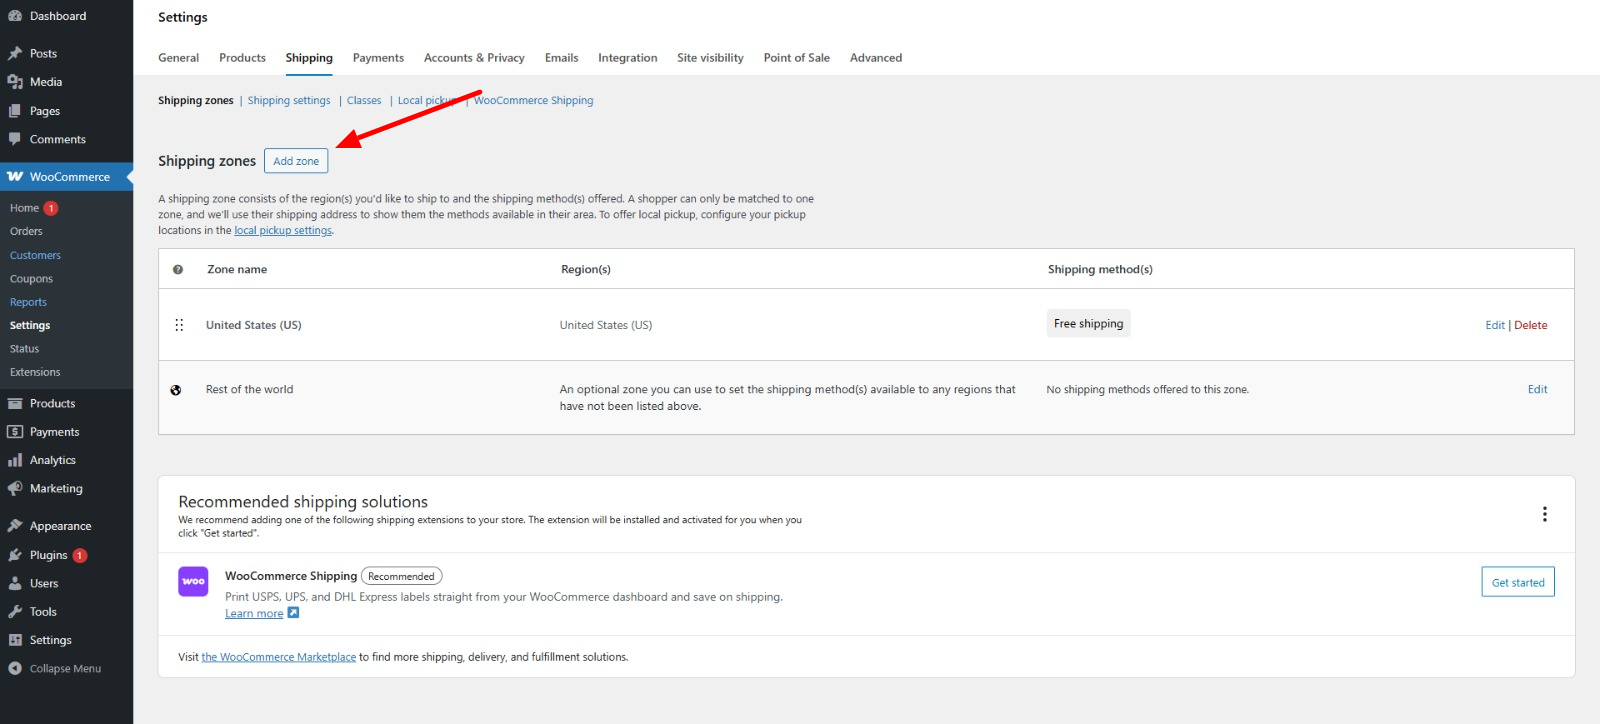The image size is (1600, 724).
Task: Click the globe icon for Rest of the world
Action: [176, 390]
